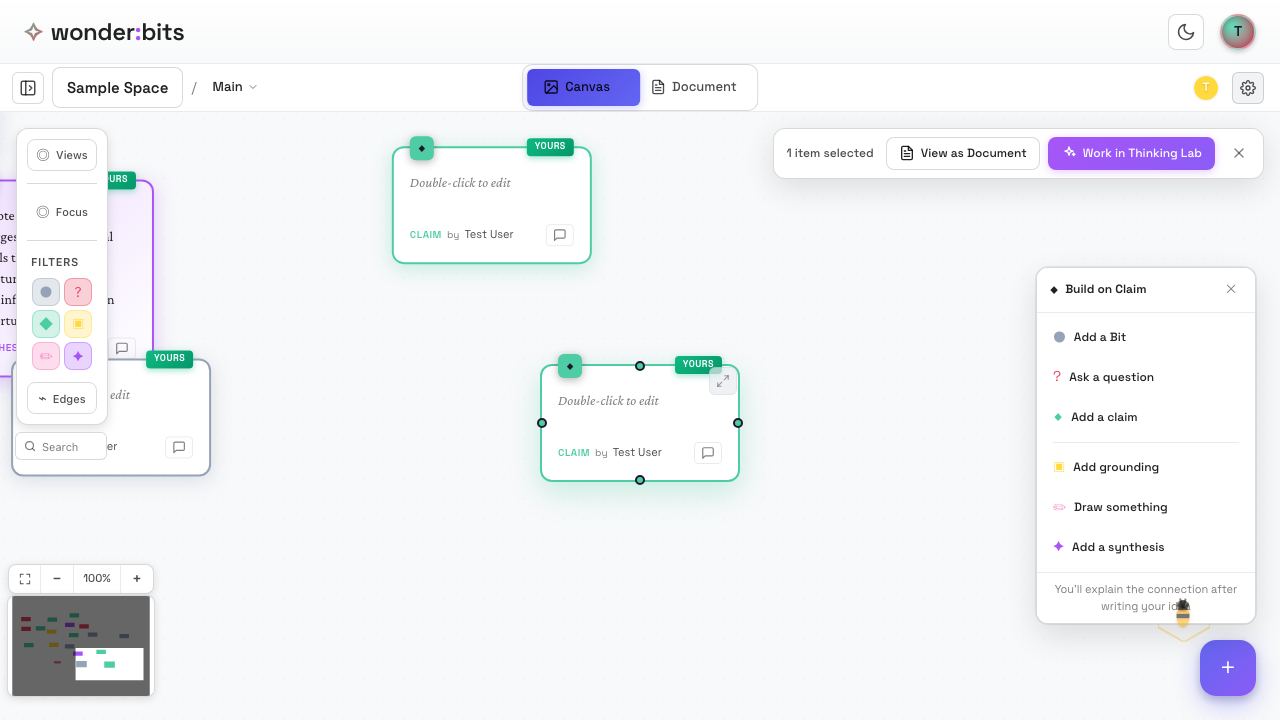The image size is (1280, 720).
Task: Toggle the Views option
Action: [62, 155]
